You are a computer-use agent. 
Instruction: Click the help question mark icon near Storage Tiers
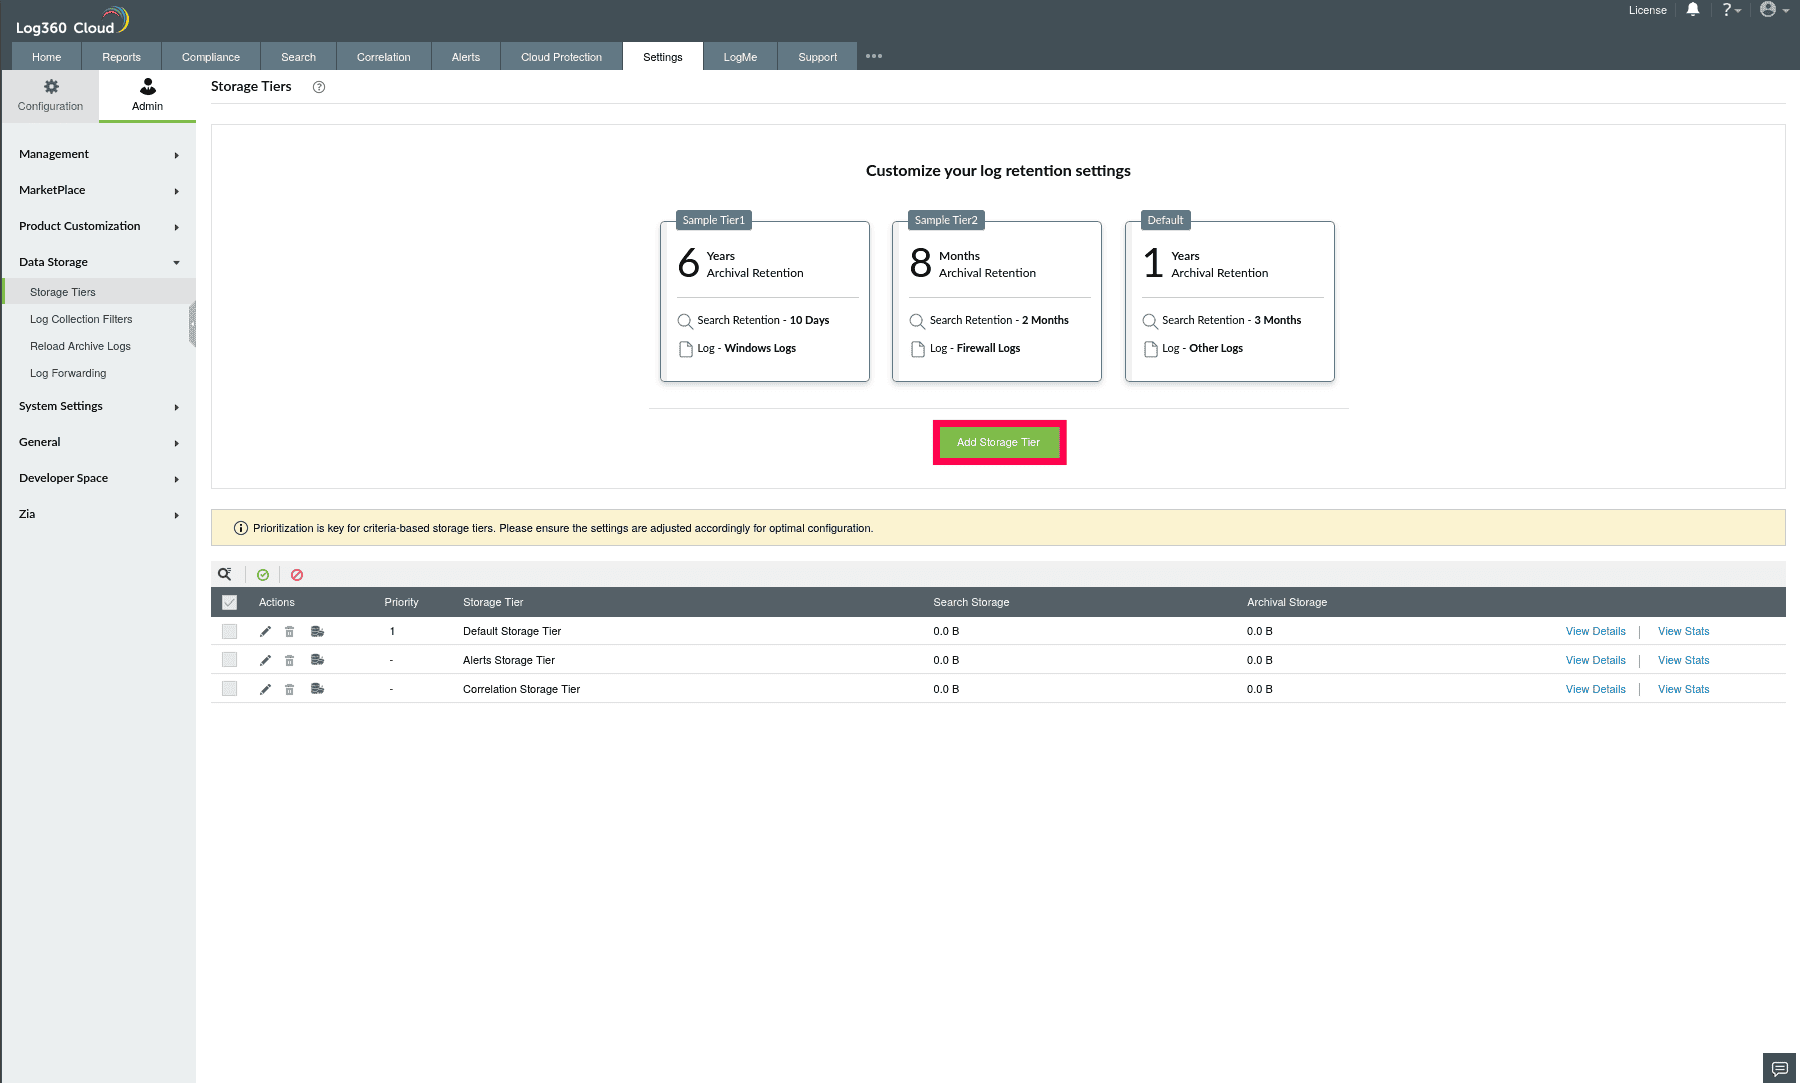[x=319, y=87]
